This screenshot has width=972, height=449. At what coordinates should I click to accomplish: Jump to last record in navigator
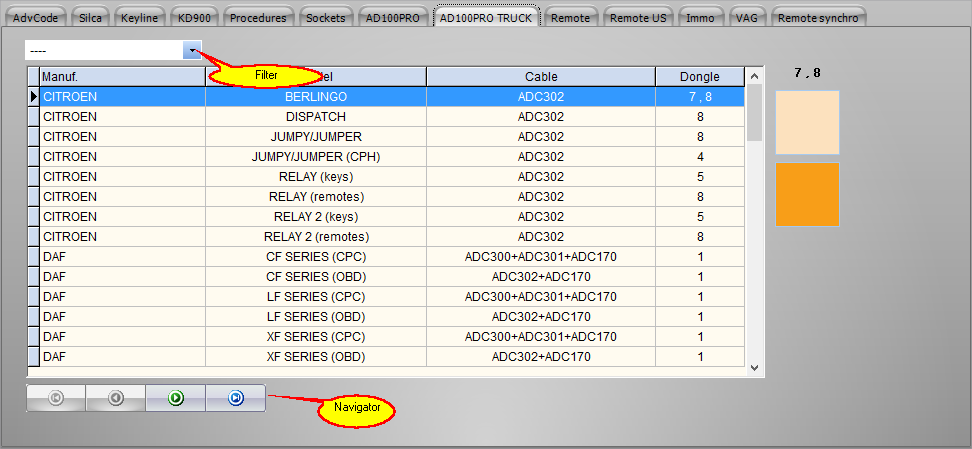tap(236, 398)
